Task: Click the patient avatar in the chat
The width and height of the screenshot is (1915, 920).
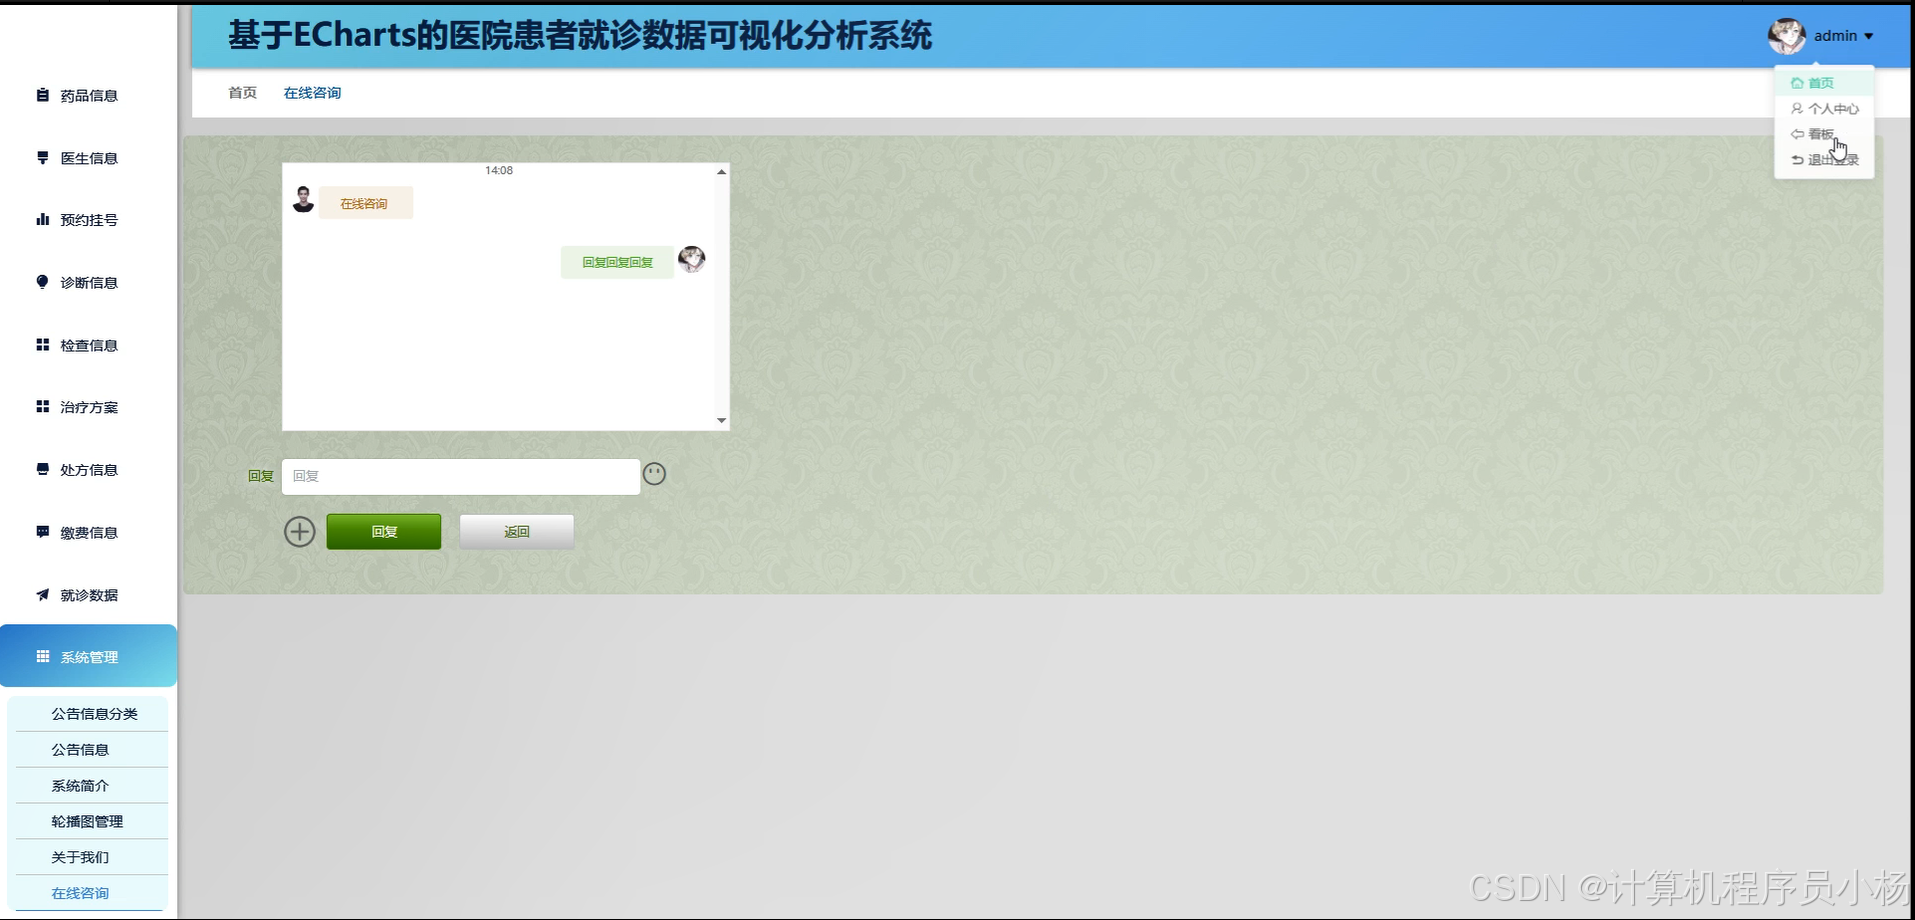Action: pos(303,199)
